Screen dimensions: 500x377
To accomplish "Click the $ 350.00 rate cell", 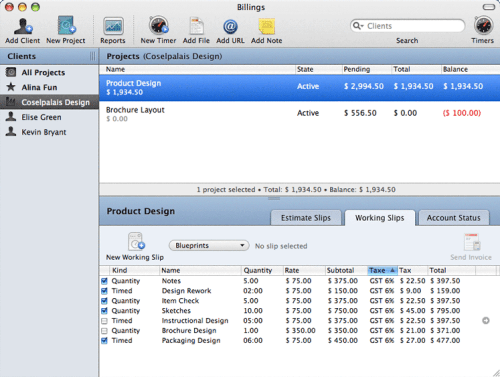I will pos(300,331).
